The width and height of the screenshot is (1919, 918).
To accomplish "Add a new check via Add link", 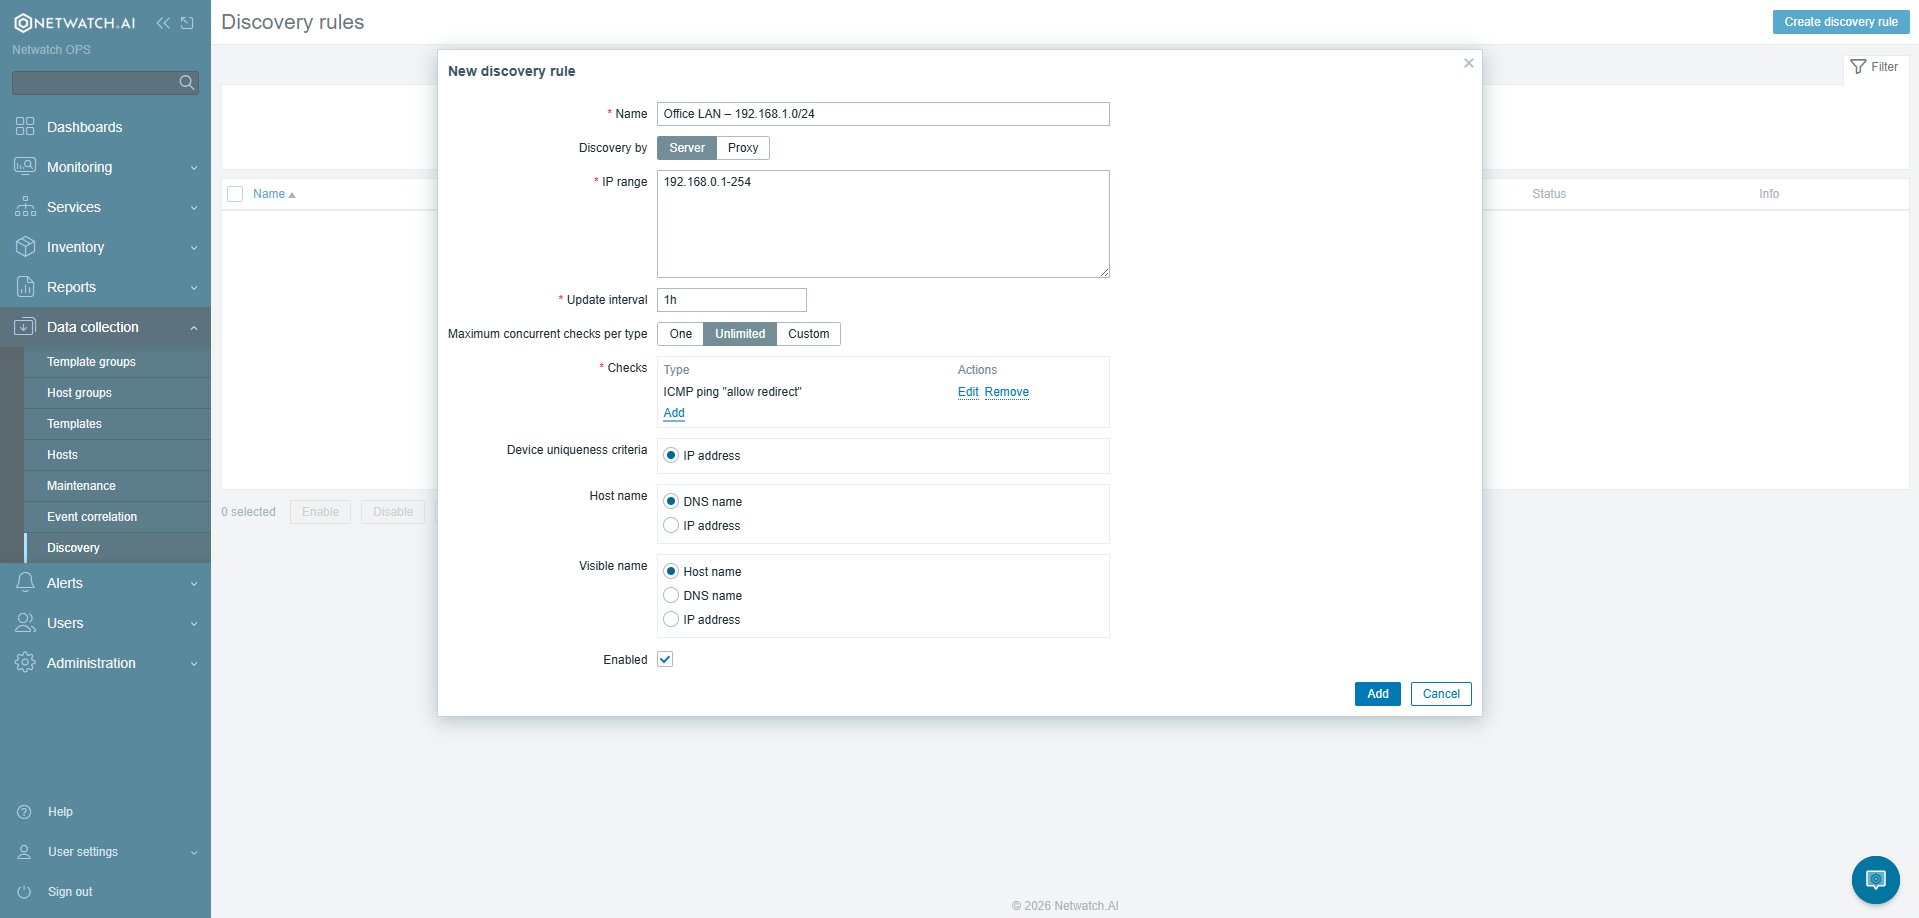I will 674,413.
